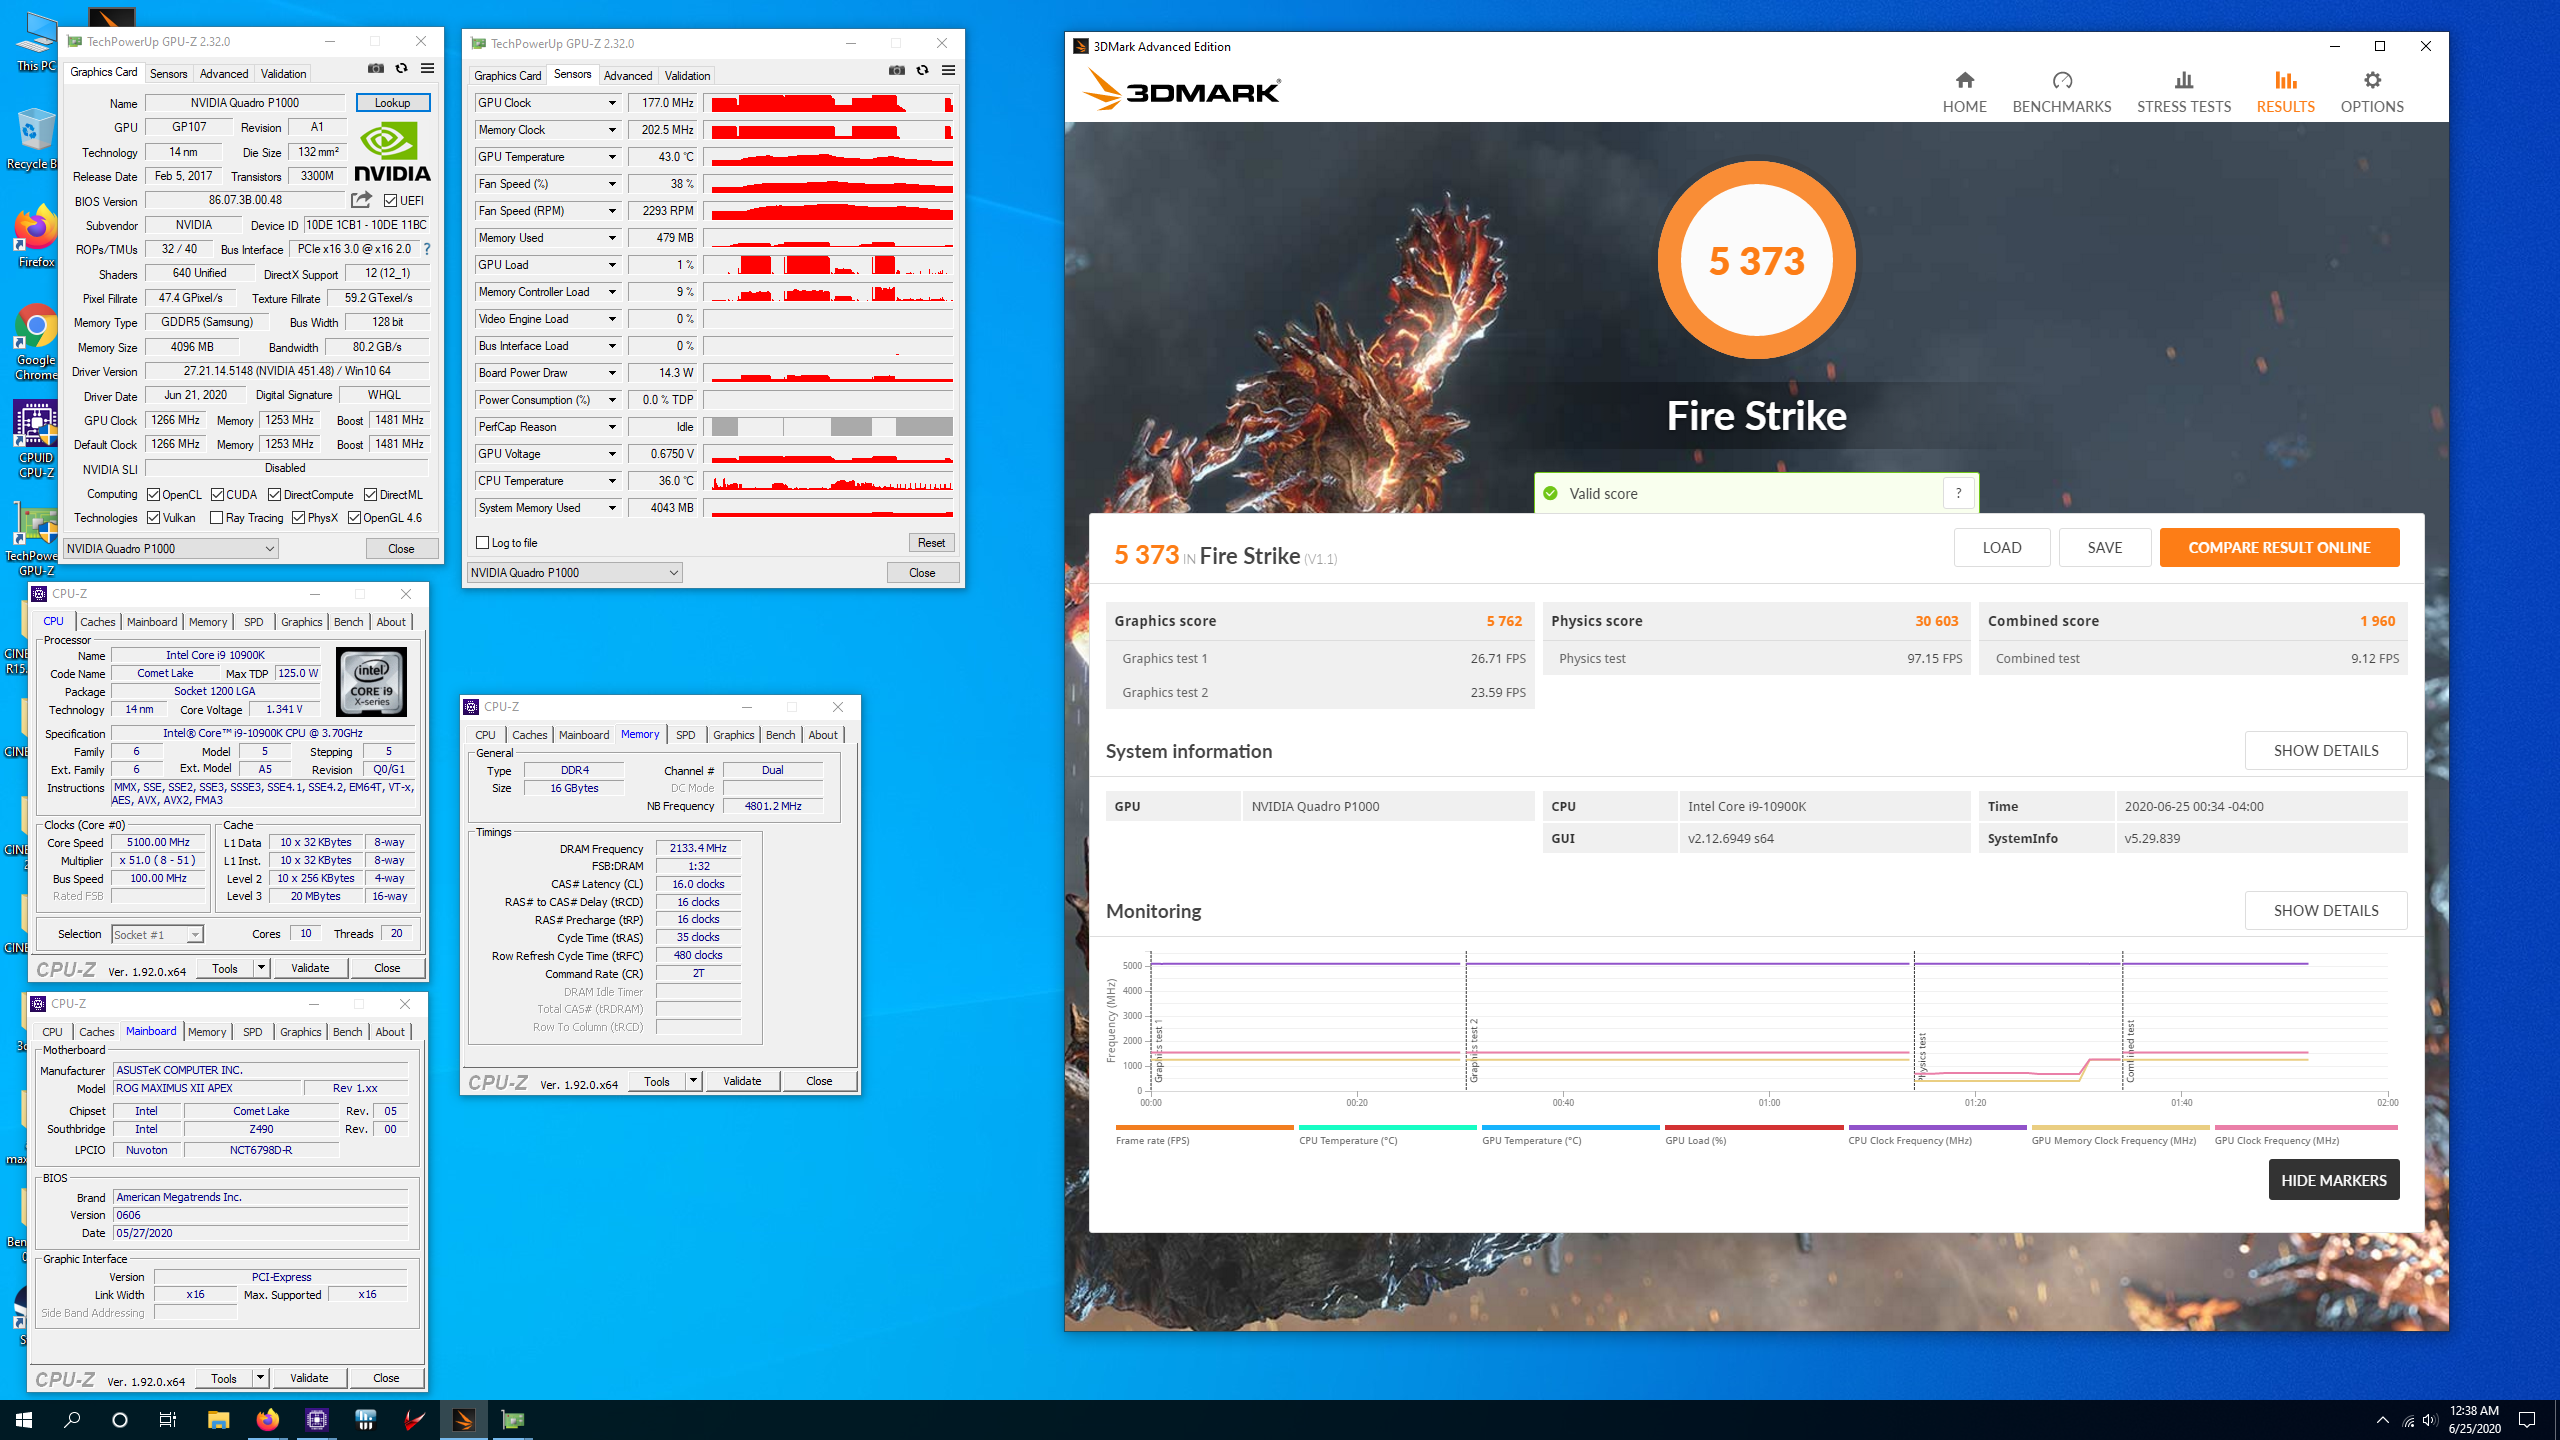Open Bench tab in CPU-Z Mainboard window
Screen dimensions: 2560x1440
click(x=347, y=1032)
